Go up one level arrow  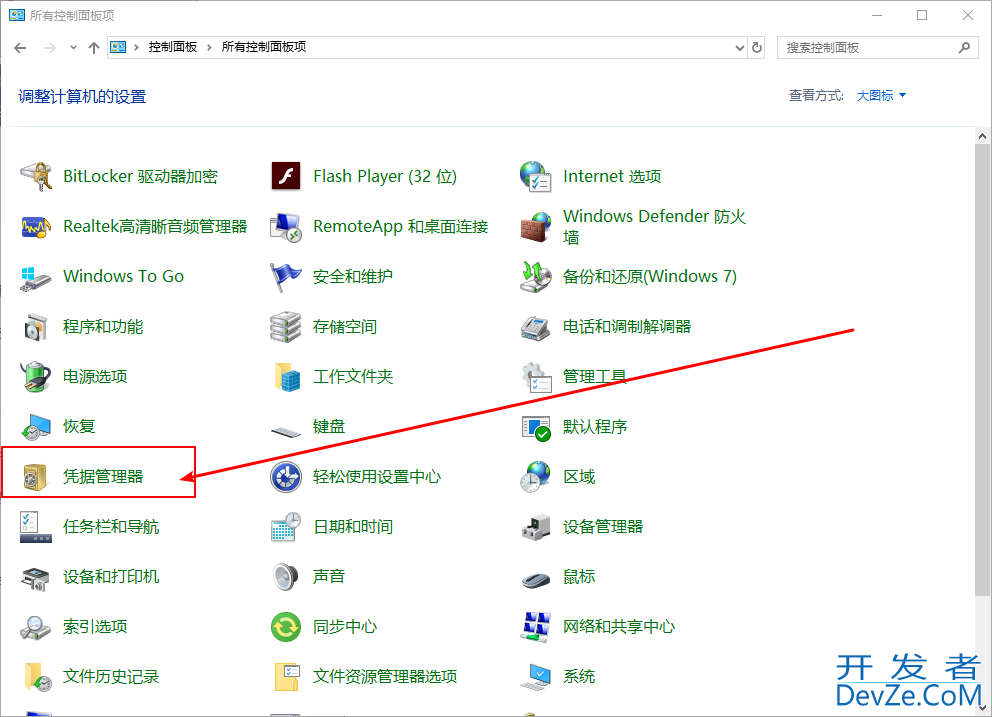94,47
